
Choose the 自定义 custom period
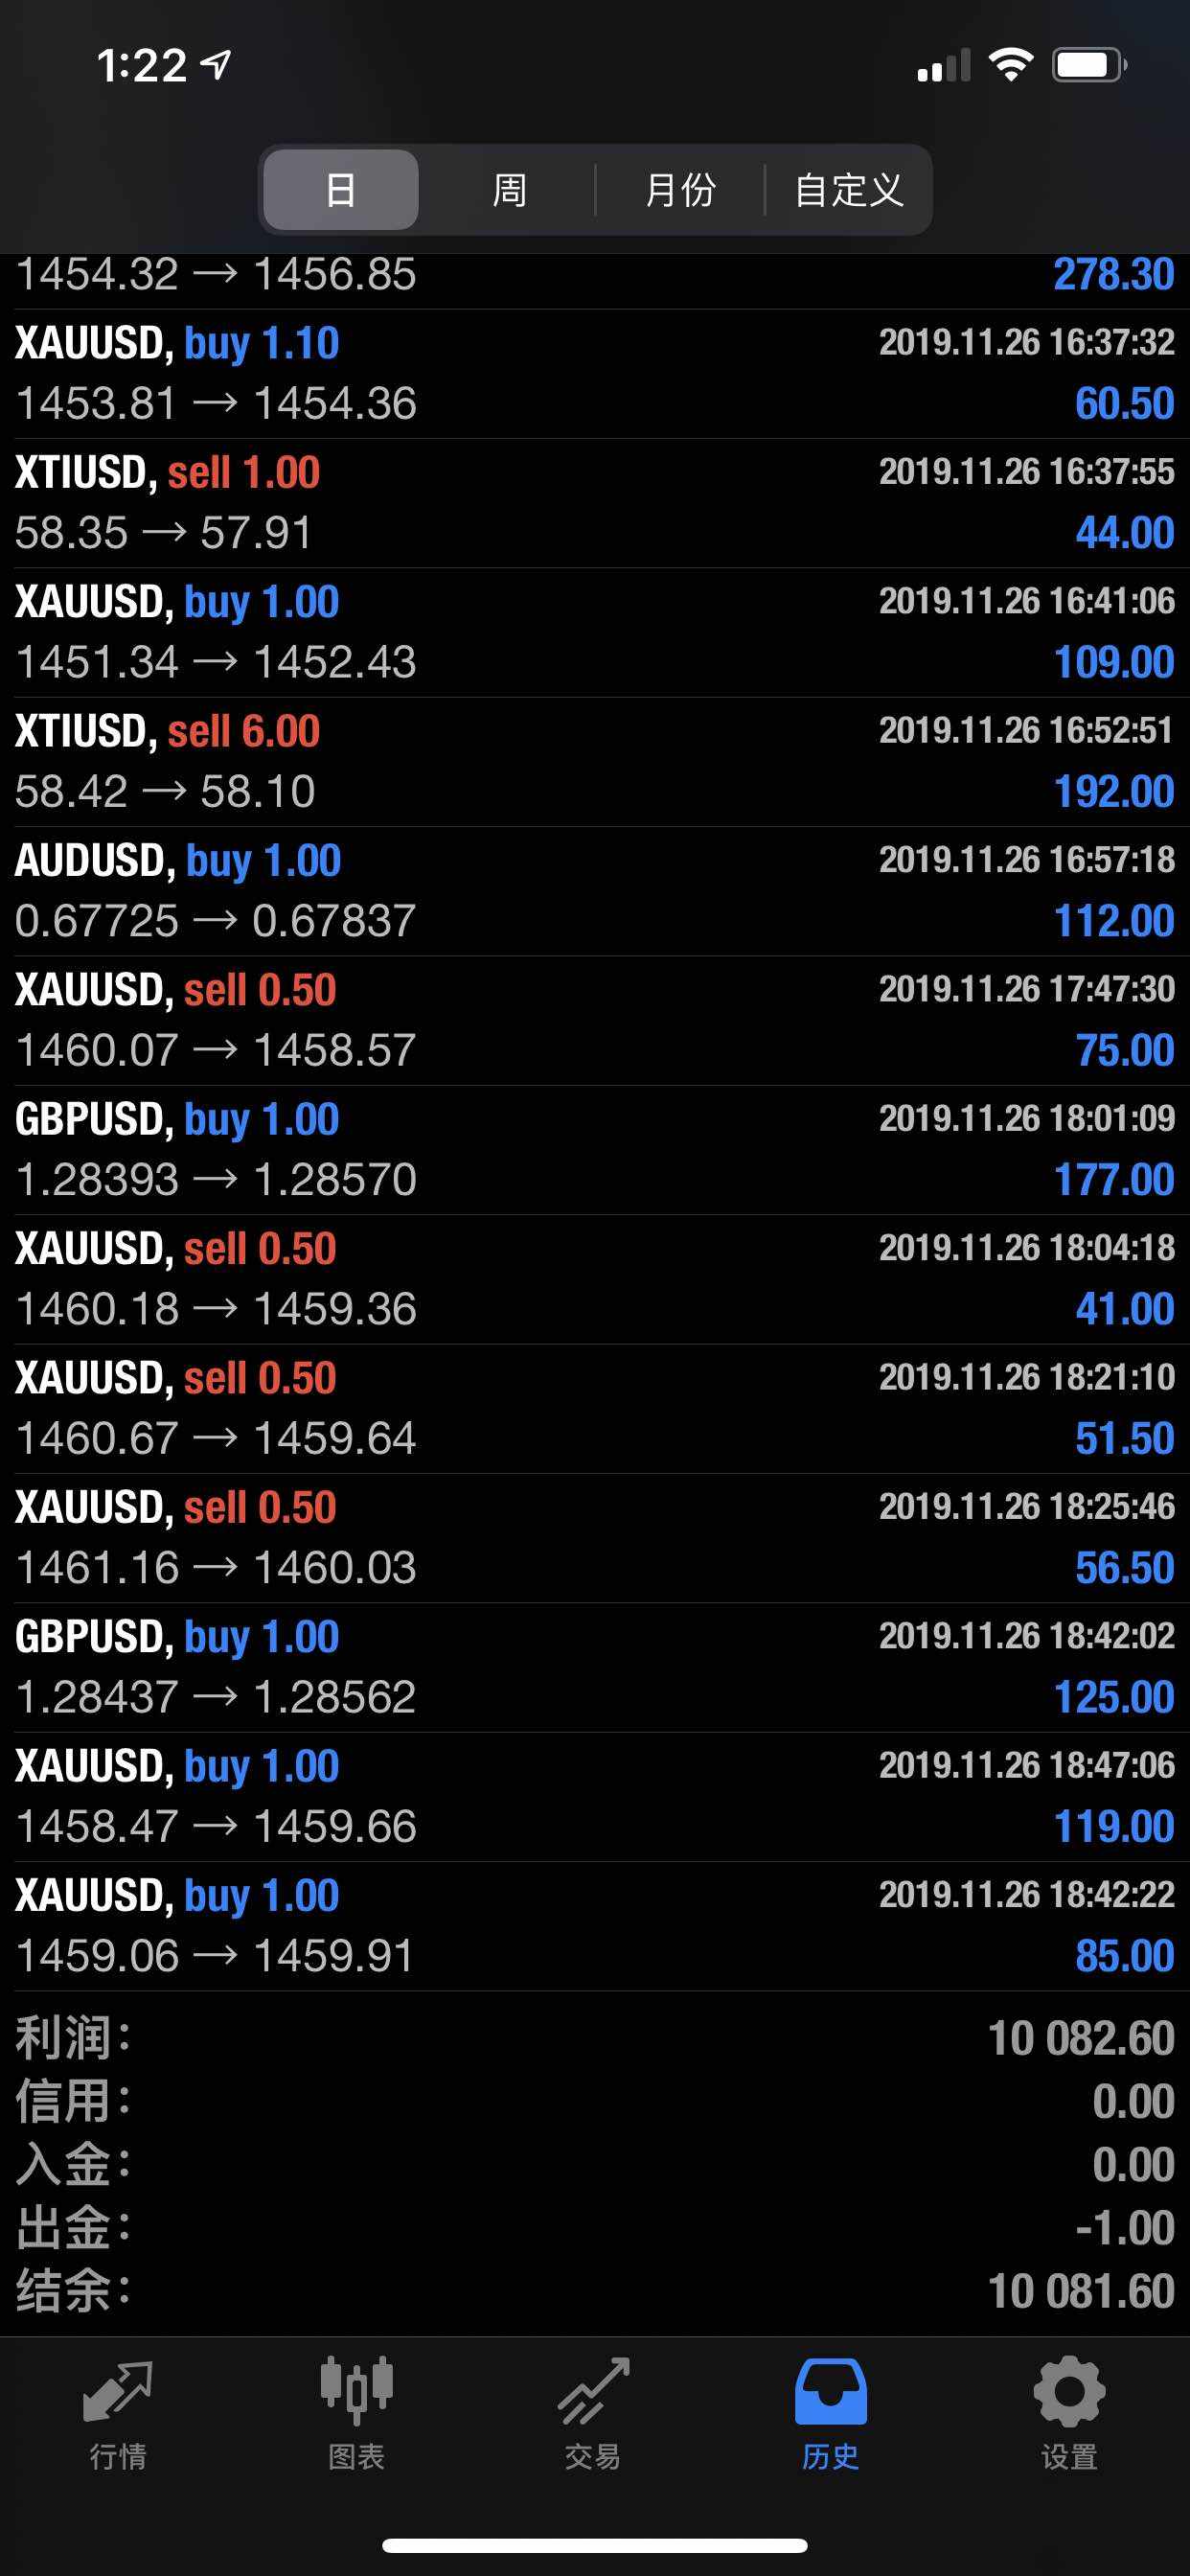pyautogui.click(x=849, y=189)
